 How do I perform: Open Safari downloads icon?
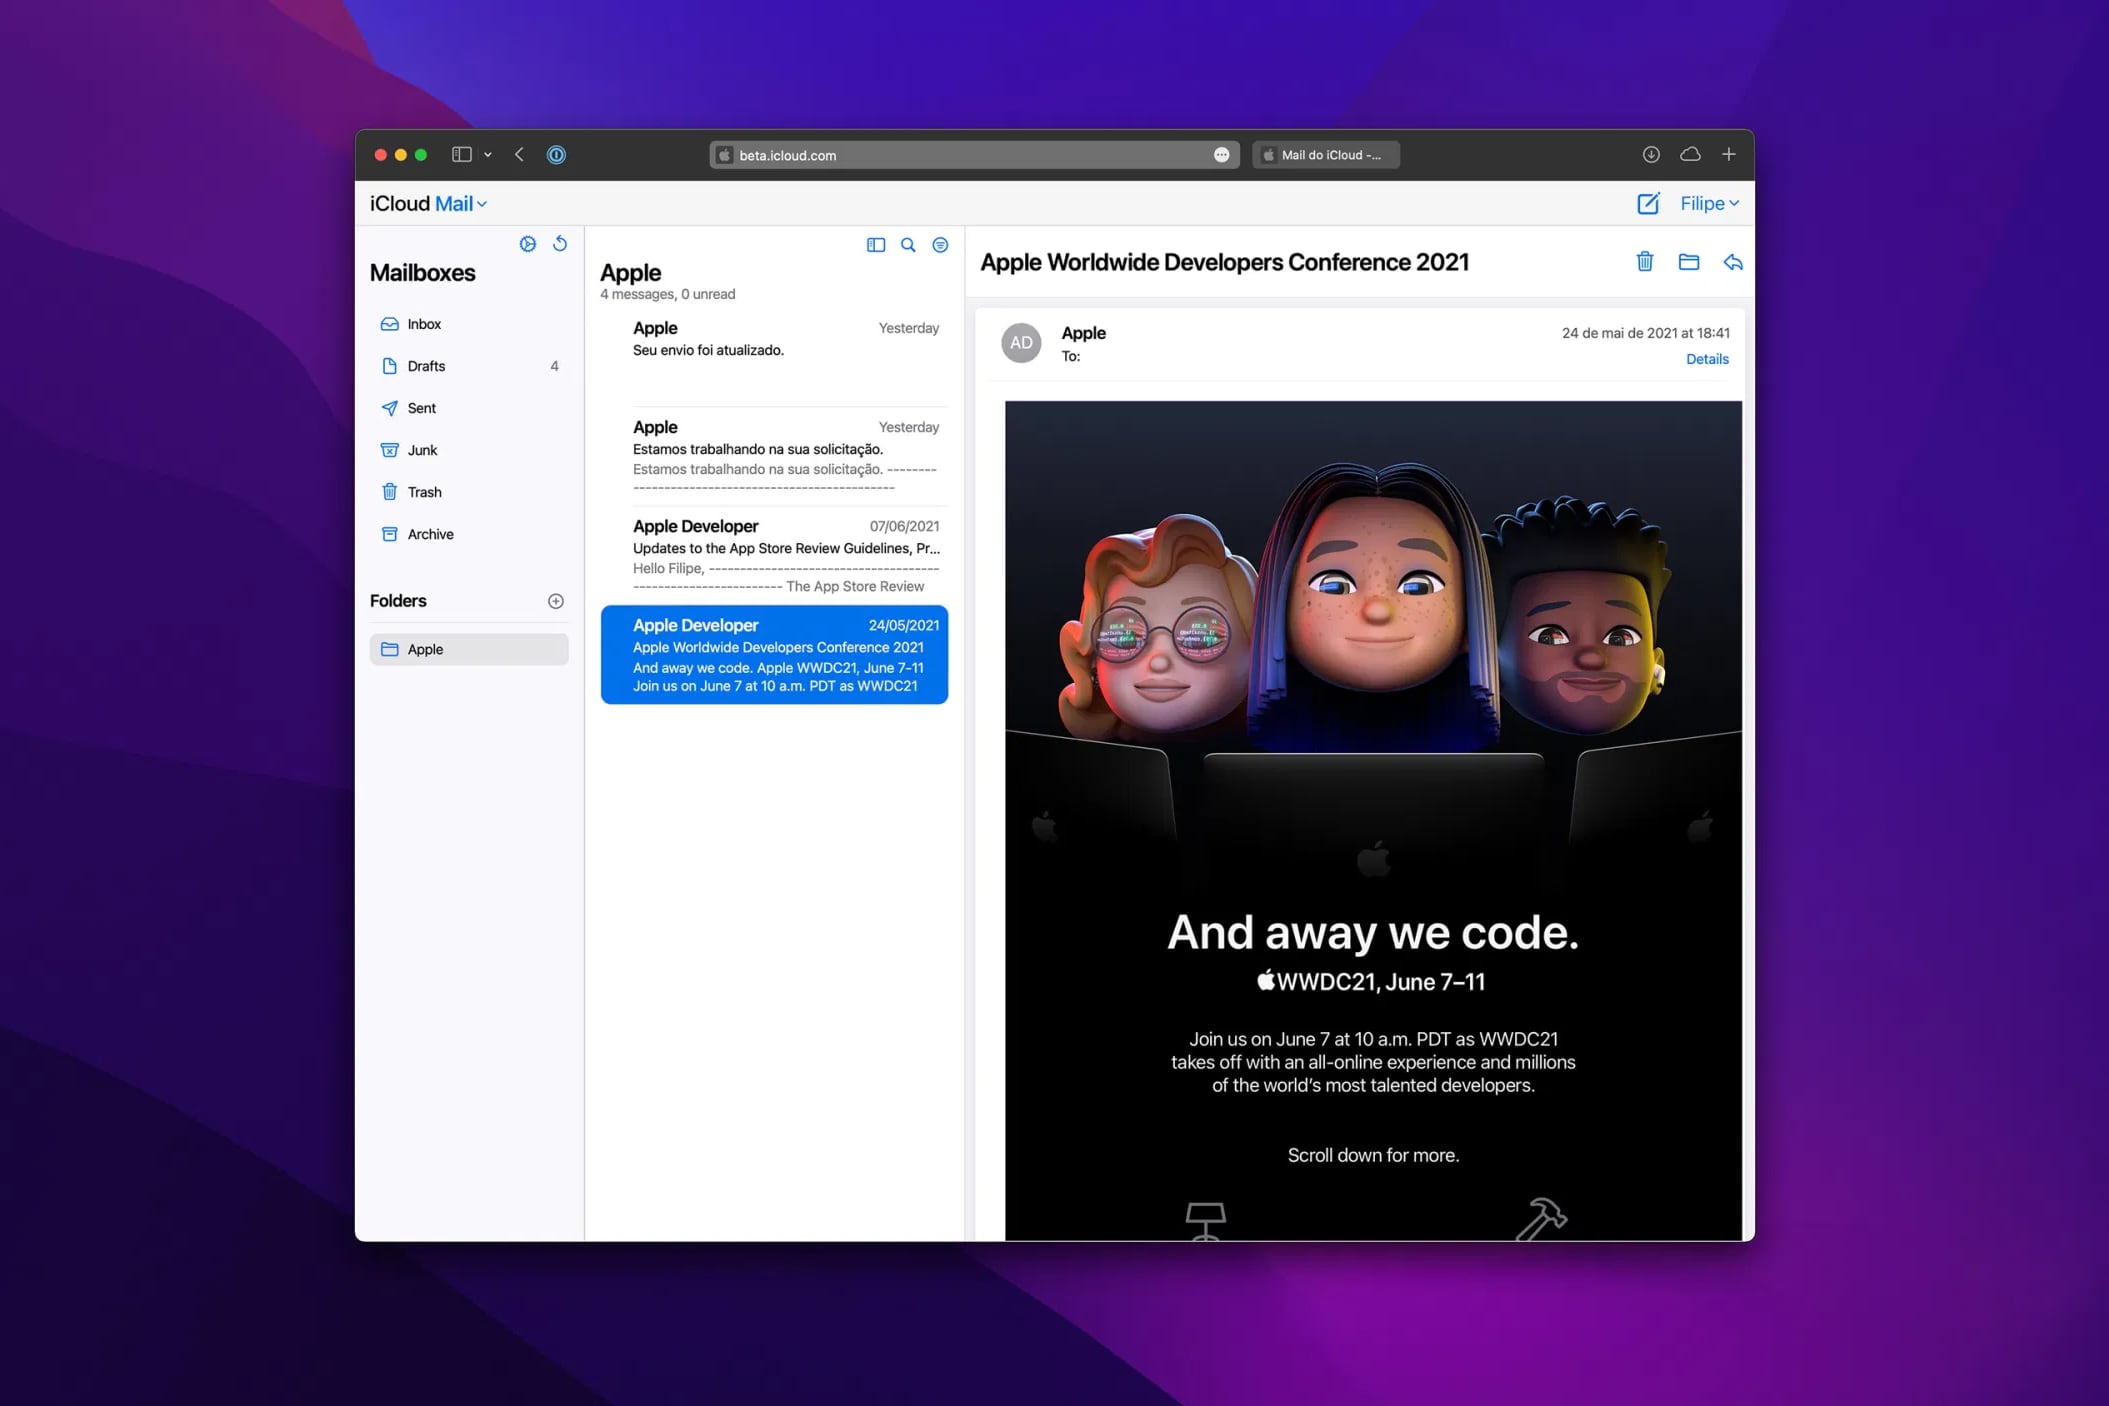tap(1651, 155)
